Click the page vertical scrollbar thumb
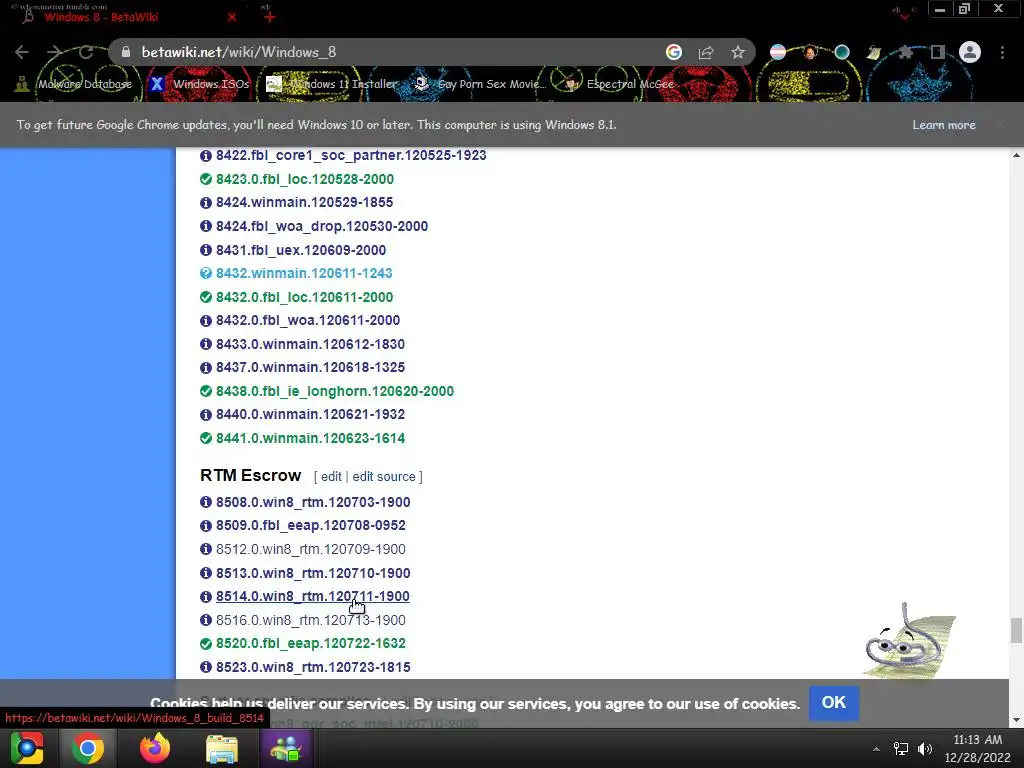The image size is (1024, 768). click(1016, 631)
